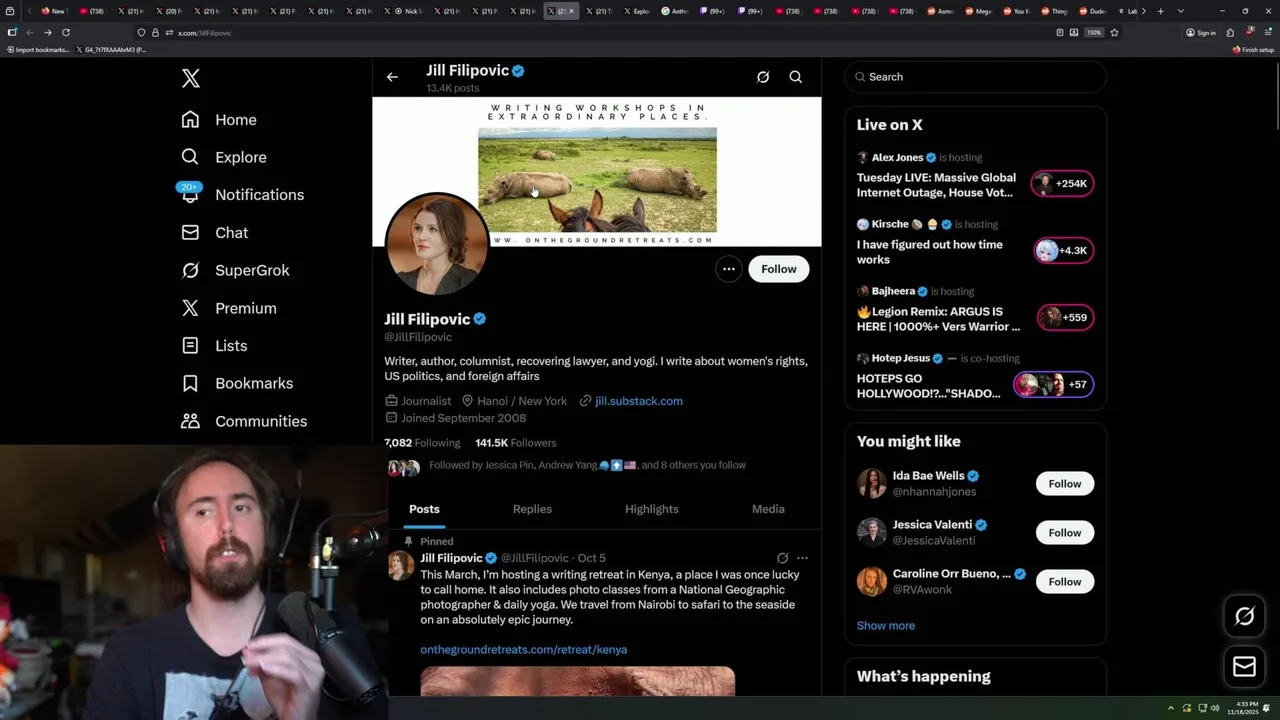Join Bajheera live +559
This screenshot has height=720, width=1280.
tap(1065, 318)
